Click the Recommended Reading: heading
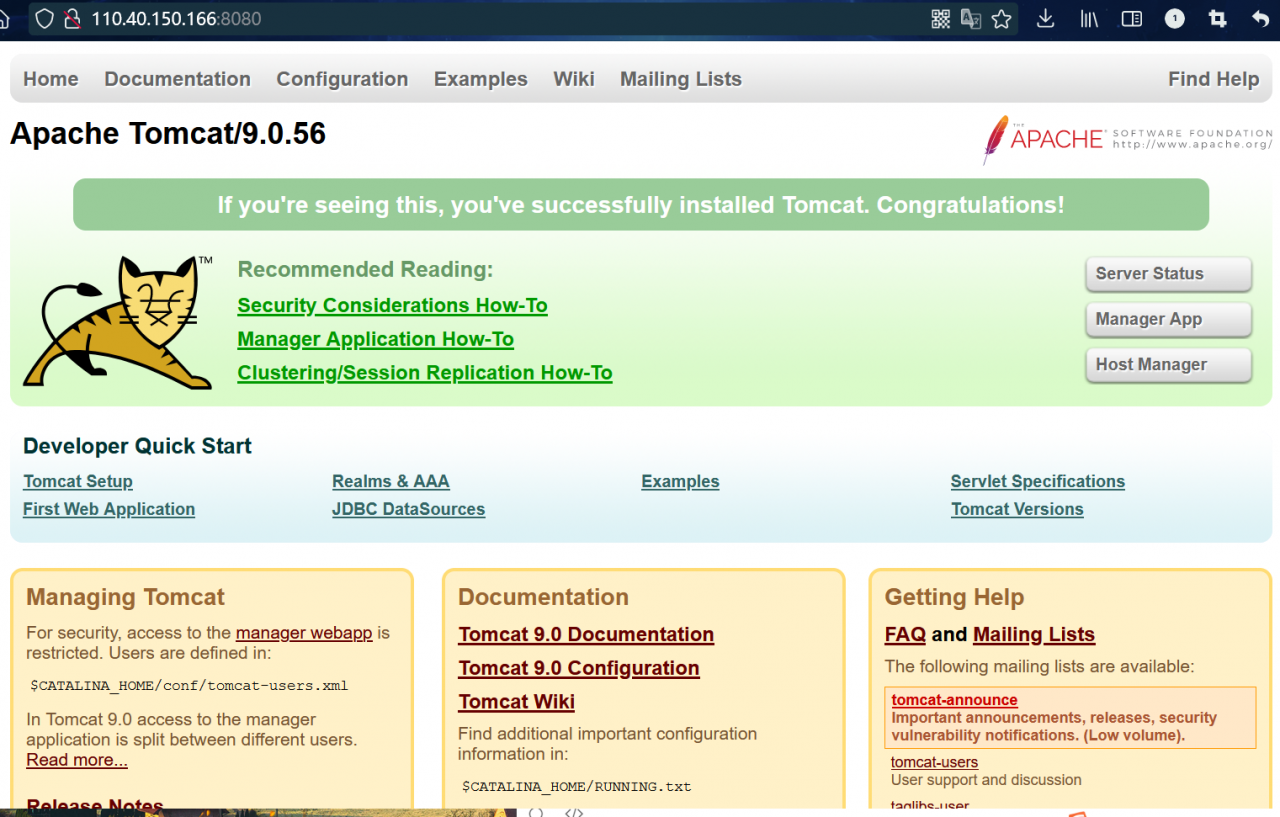Screen dimensions: 1280x817 point(365,269)
